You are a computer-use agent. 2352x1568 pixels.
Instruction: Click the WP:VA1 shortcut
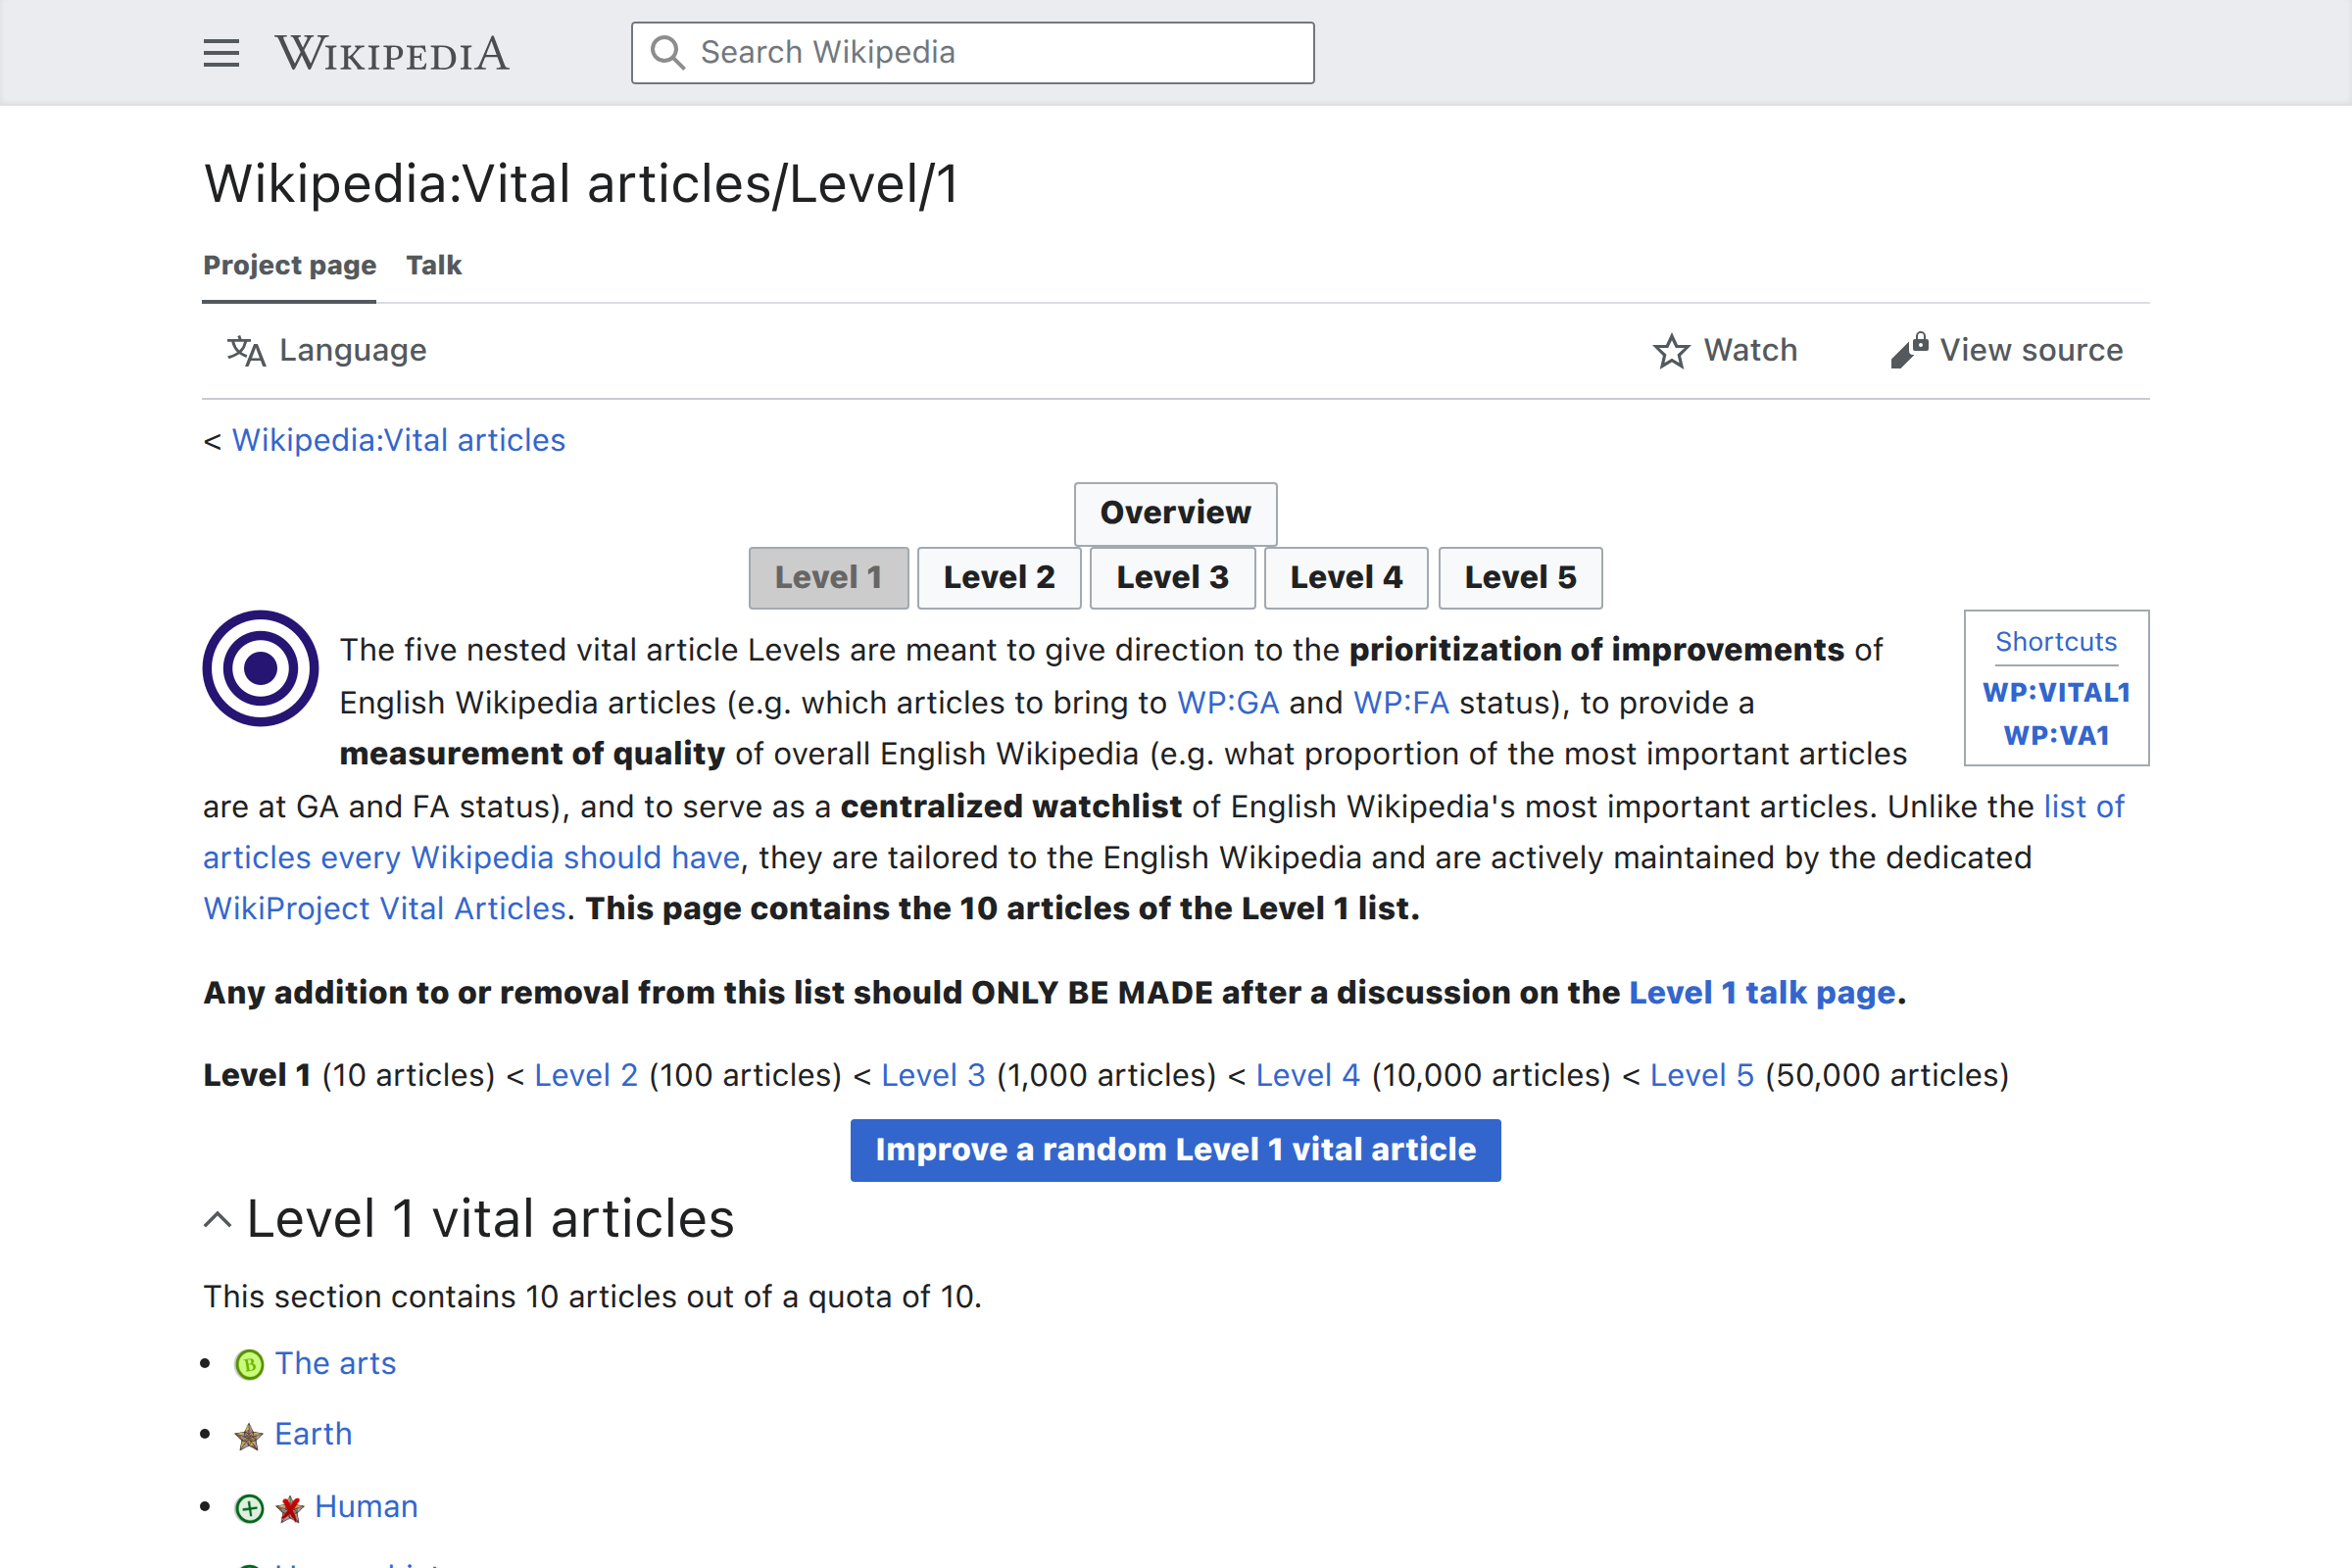(2056, 735)
